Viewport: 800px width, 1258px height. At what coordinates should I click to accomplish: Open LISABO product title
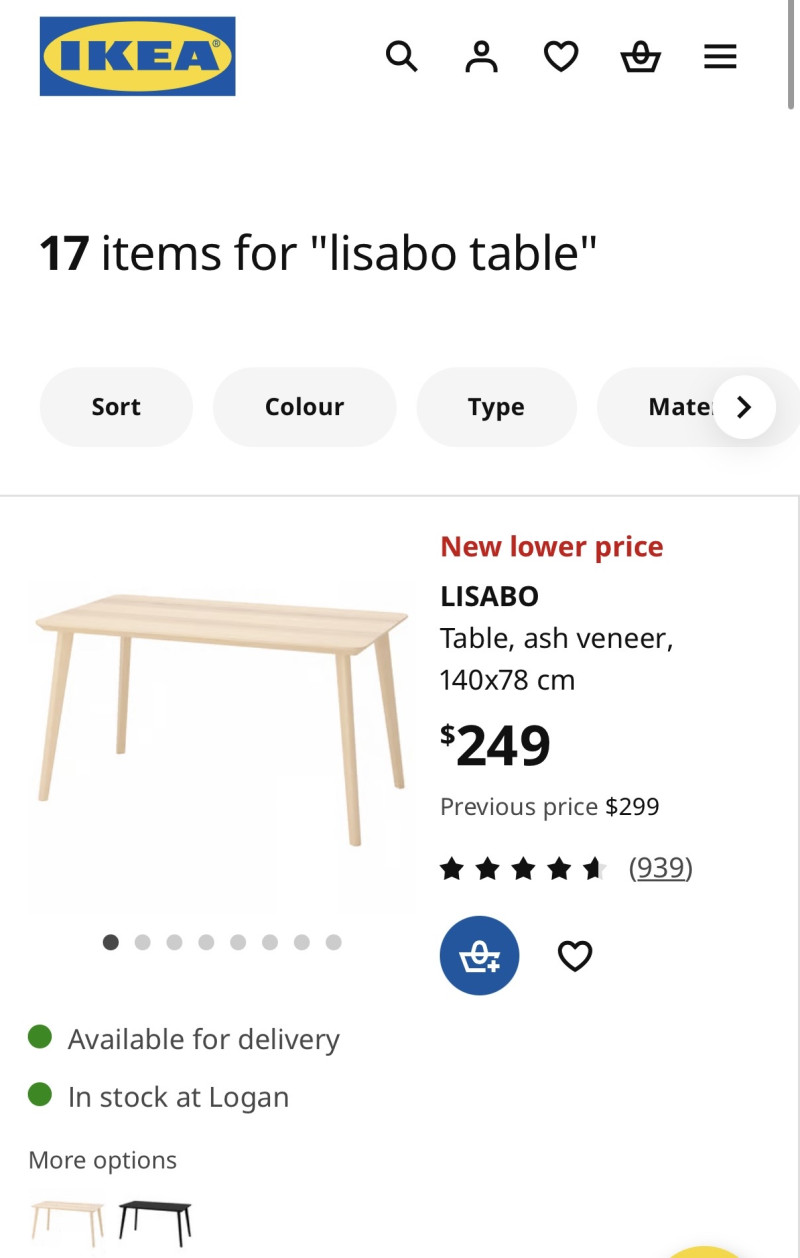click(489, 596)
